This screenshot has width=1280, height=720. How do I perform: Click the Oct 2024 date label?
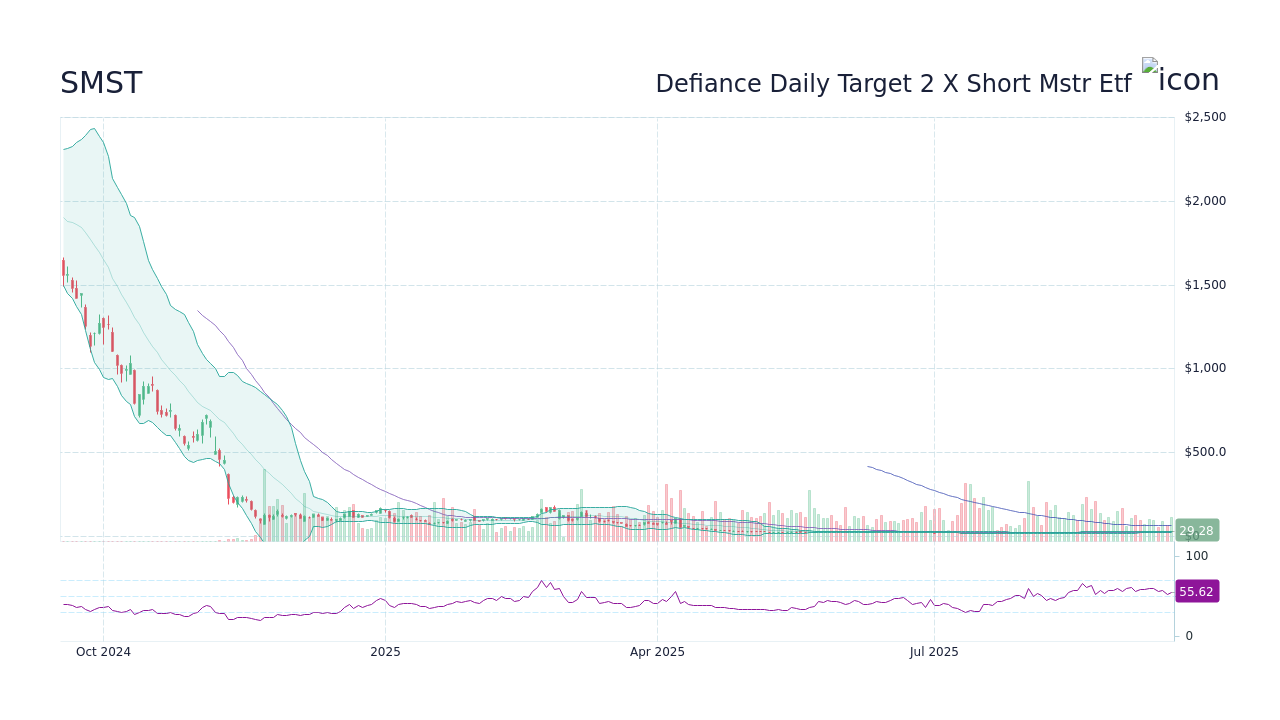[104, 652]
